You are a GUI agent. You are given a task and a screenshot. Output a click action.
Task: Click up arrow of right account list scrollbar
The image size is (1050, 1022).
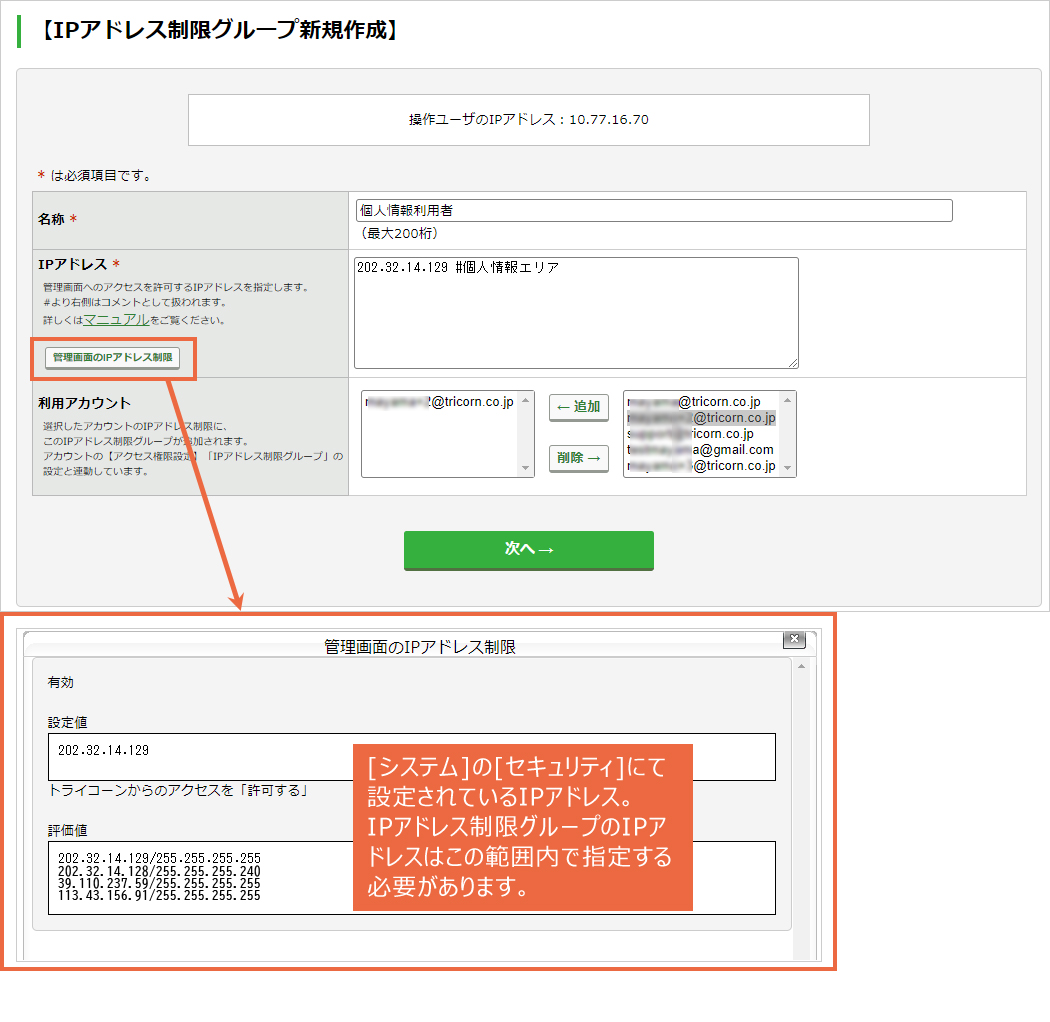point(788,400)
